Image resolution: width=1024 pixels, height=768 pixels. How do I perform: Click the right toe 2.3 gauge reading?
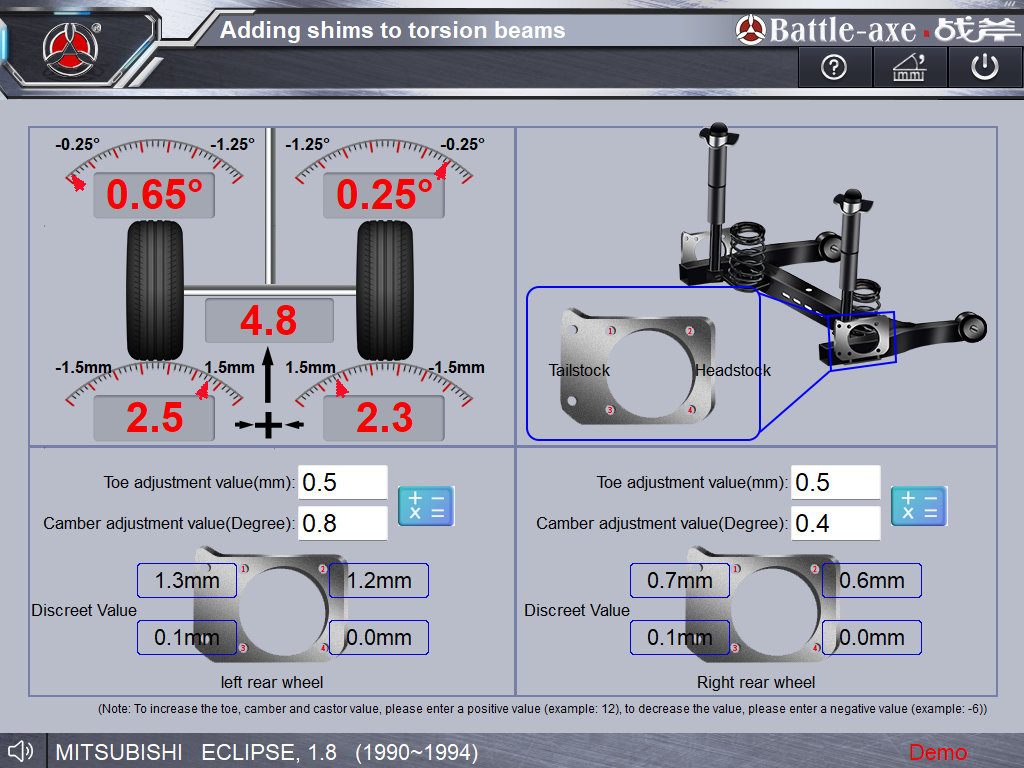pyautogui.click(x=383, y=418)
